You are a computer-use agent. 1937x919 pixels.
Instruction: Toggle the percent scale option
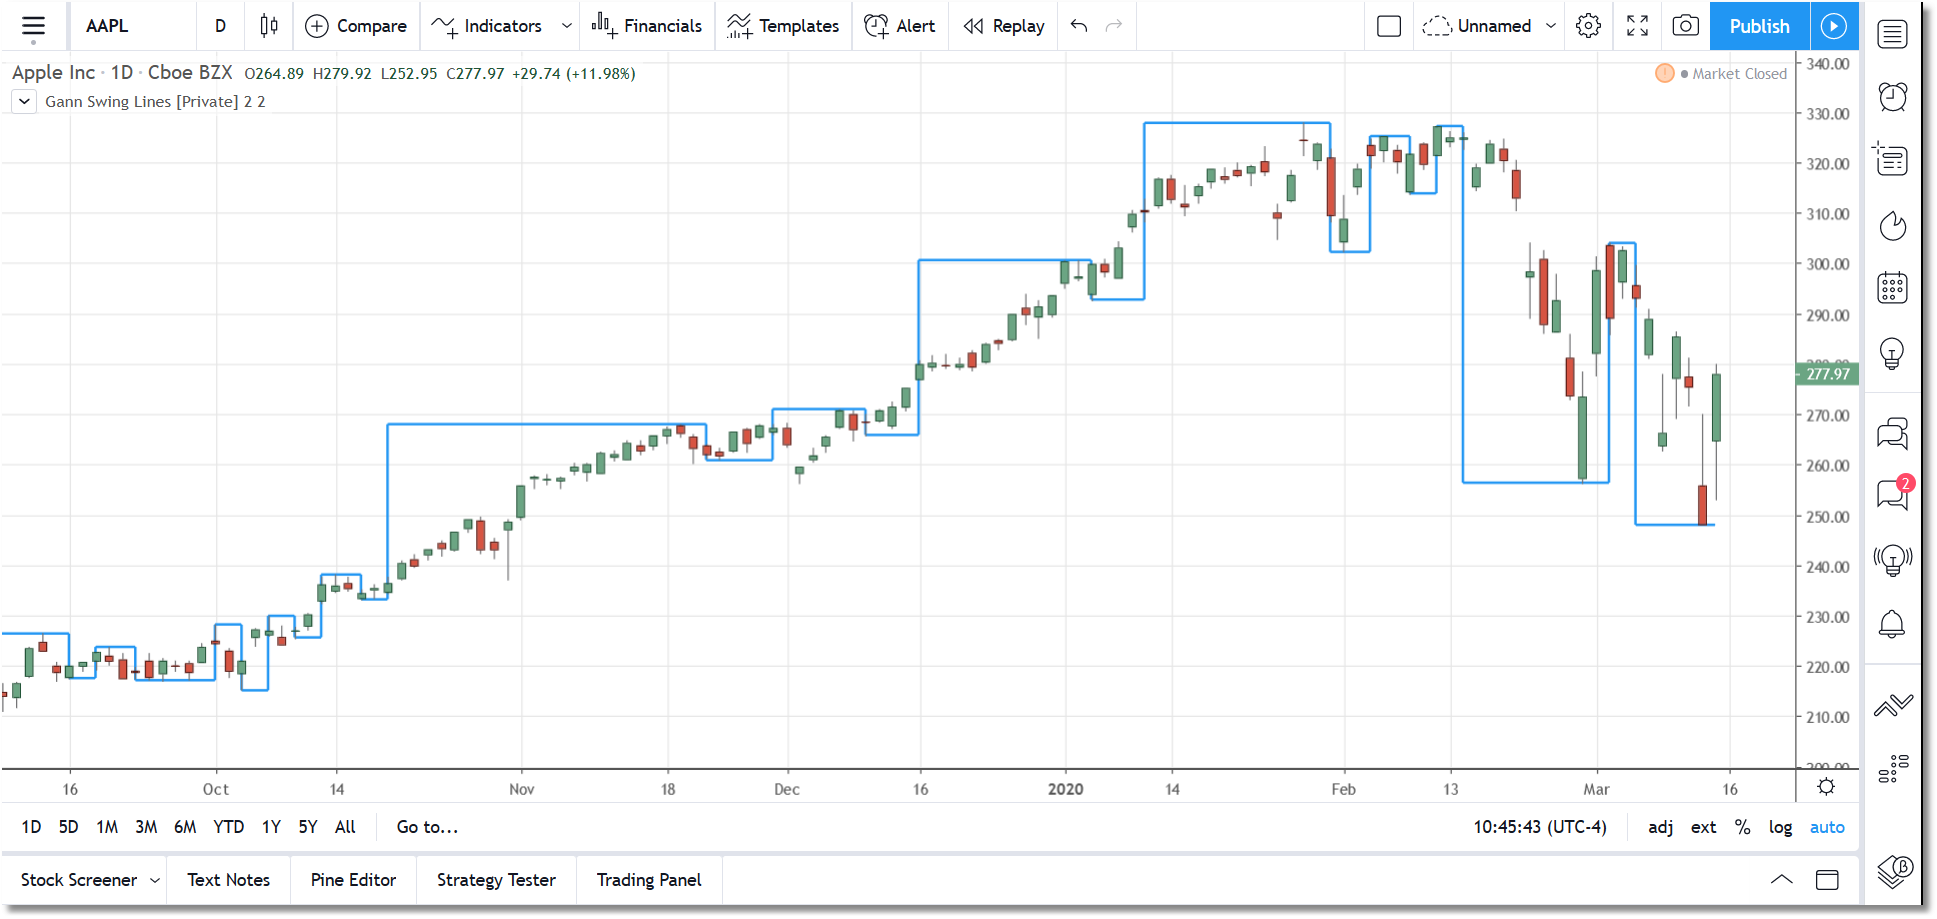(x=1742, y=827)
